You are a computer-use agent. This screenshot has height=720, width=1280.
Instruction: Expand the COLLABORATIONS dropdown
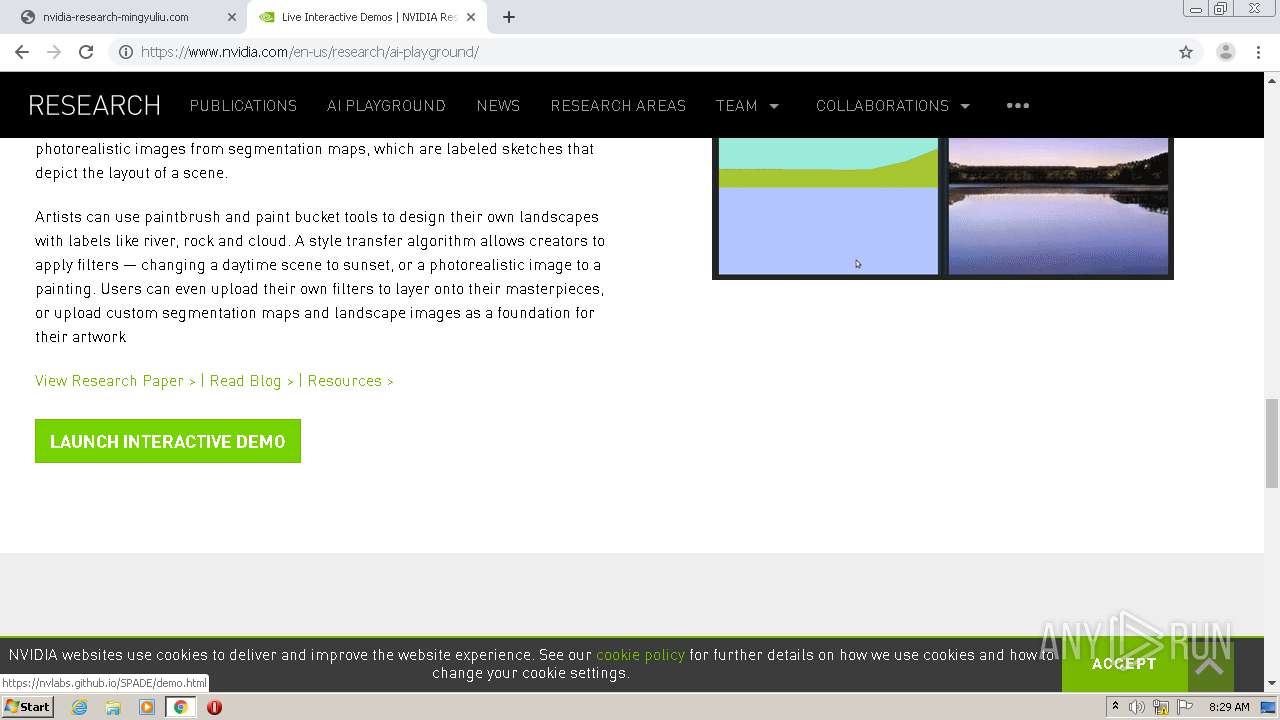pos(893,105)
